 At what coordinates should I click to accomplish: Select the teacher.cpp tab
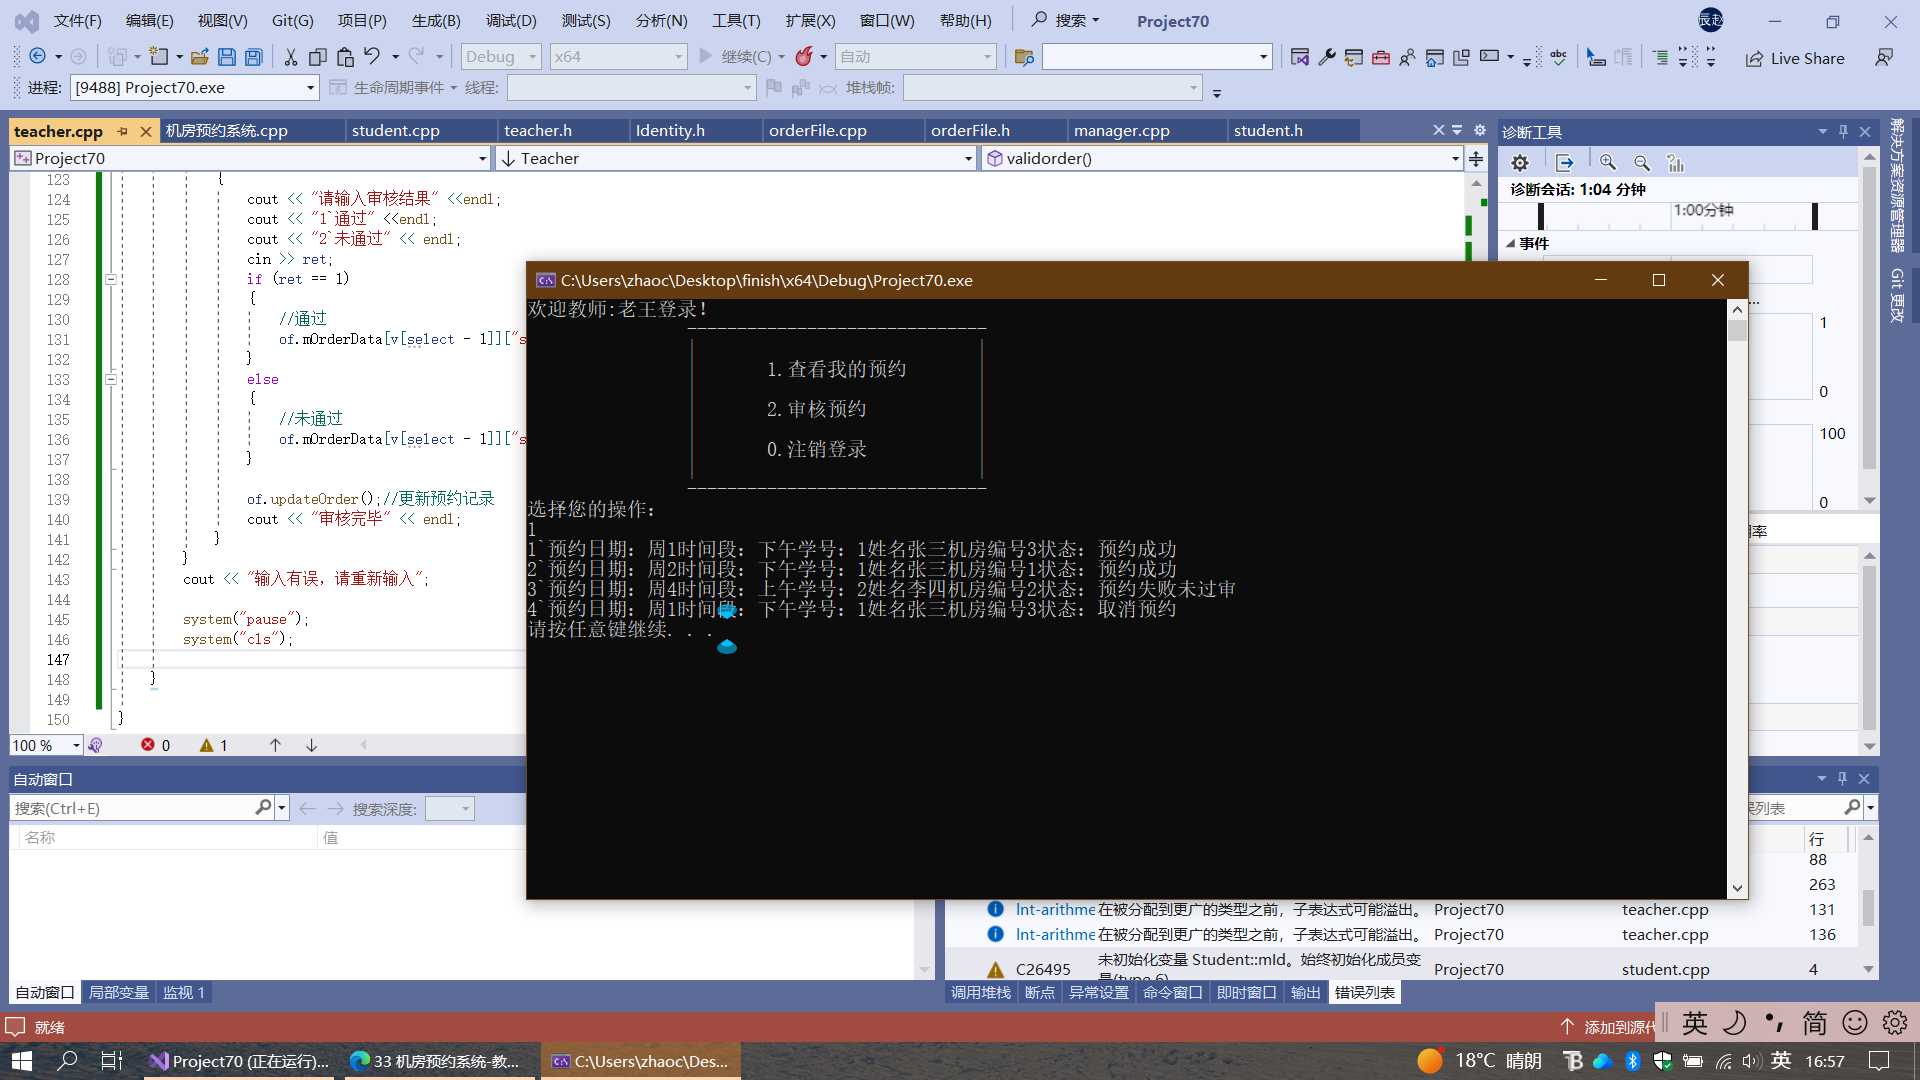(65, 129)
